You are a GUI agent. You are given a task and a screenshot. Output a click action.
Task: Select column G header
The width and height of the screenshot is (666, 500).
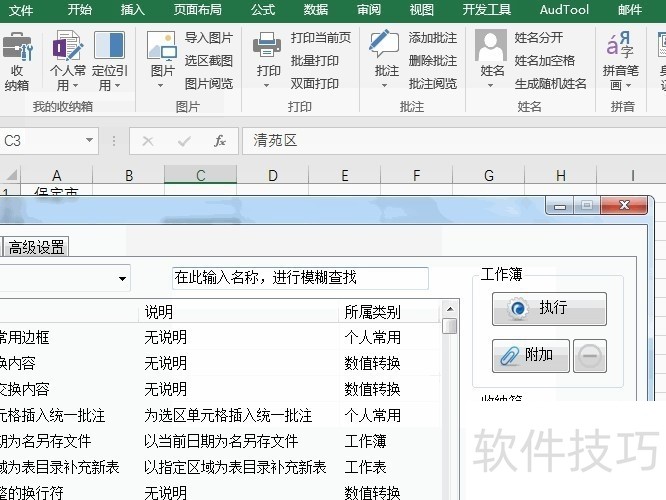(489, 175)
